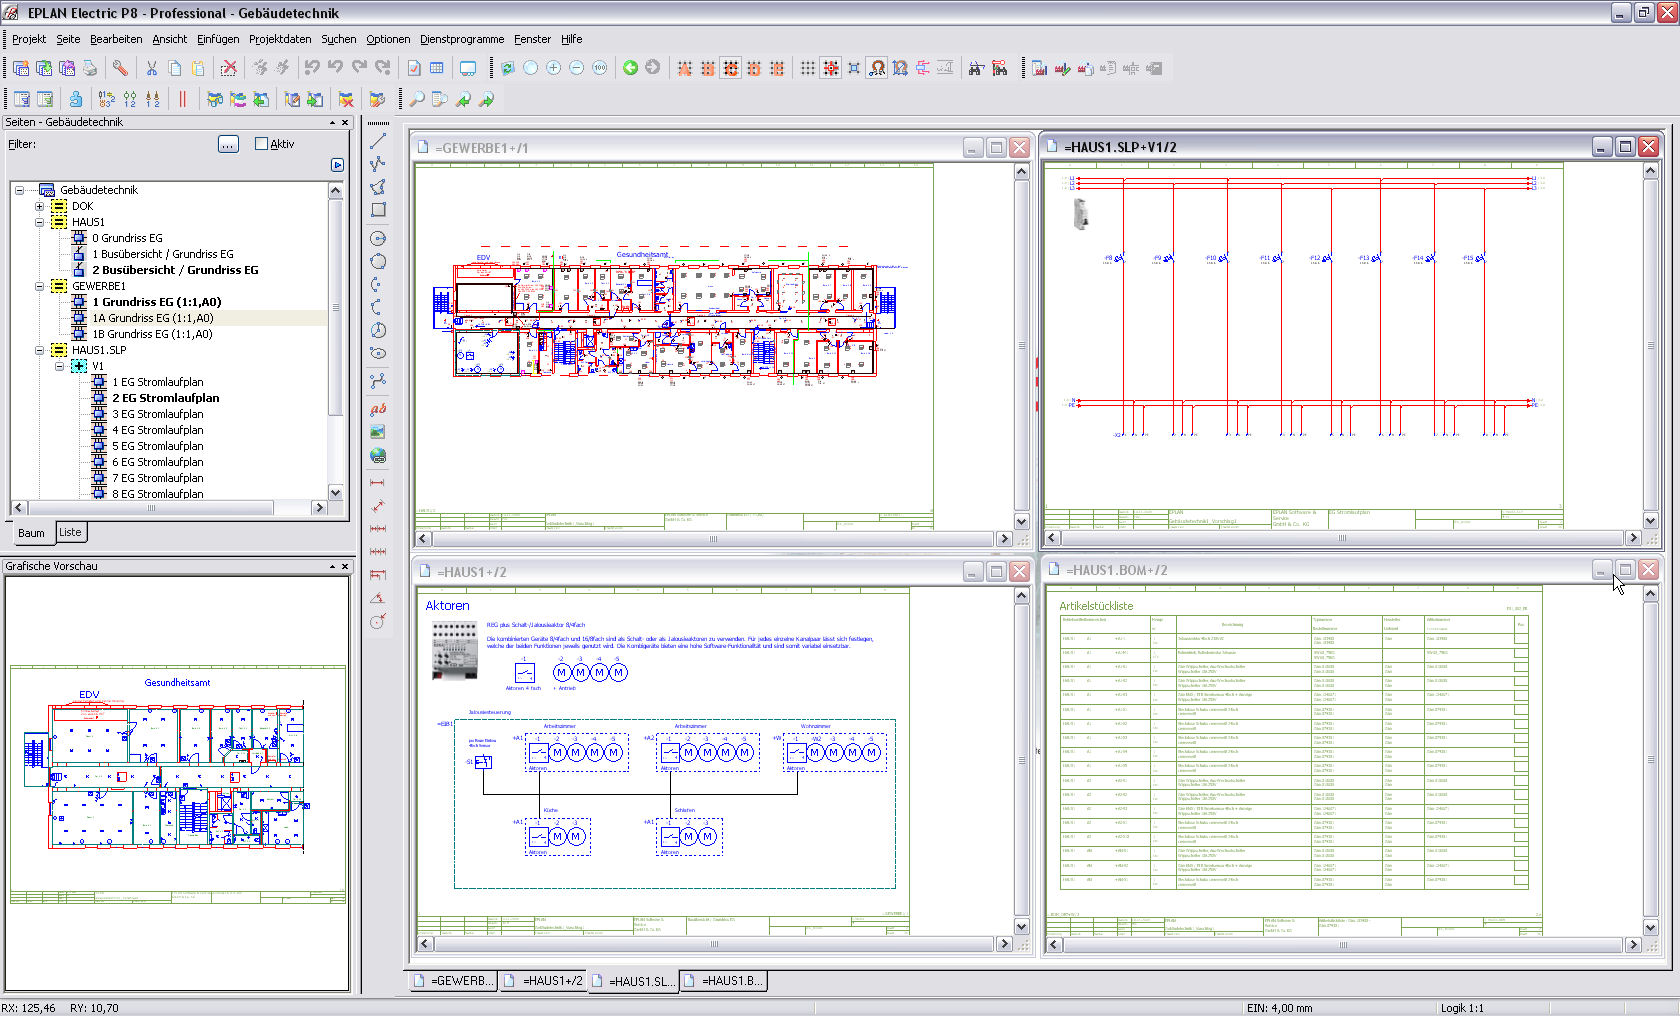This screenshot has height=1016, width=1680.
Task: Click the green back navigation arrow
Action: (x=630, y=68)
